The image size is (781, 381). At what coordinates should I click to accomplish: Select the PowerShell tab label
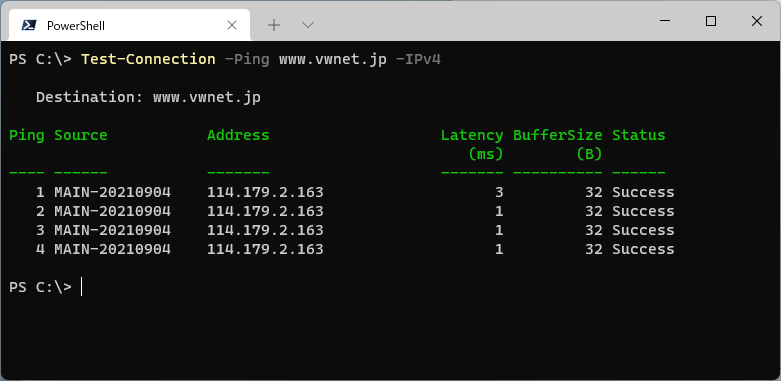[x=76, y=25]
